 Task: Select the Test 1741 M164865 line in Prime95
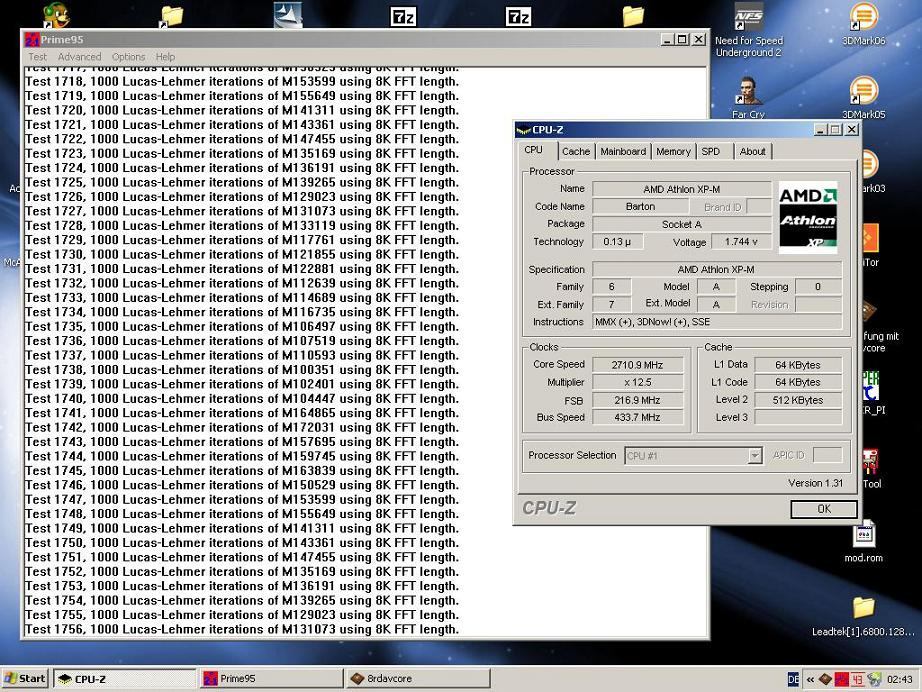[x=242, y=413]
